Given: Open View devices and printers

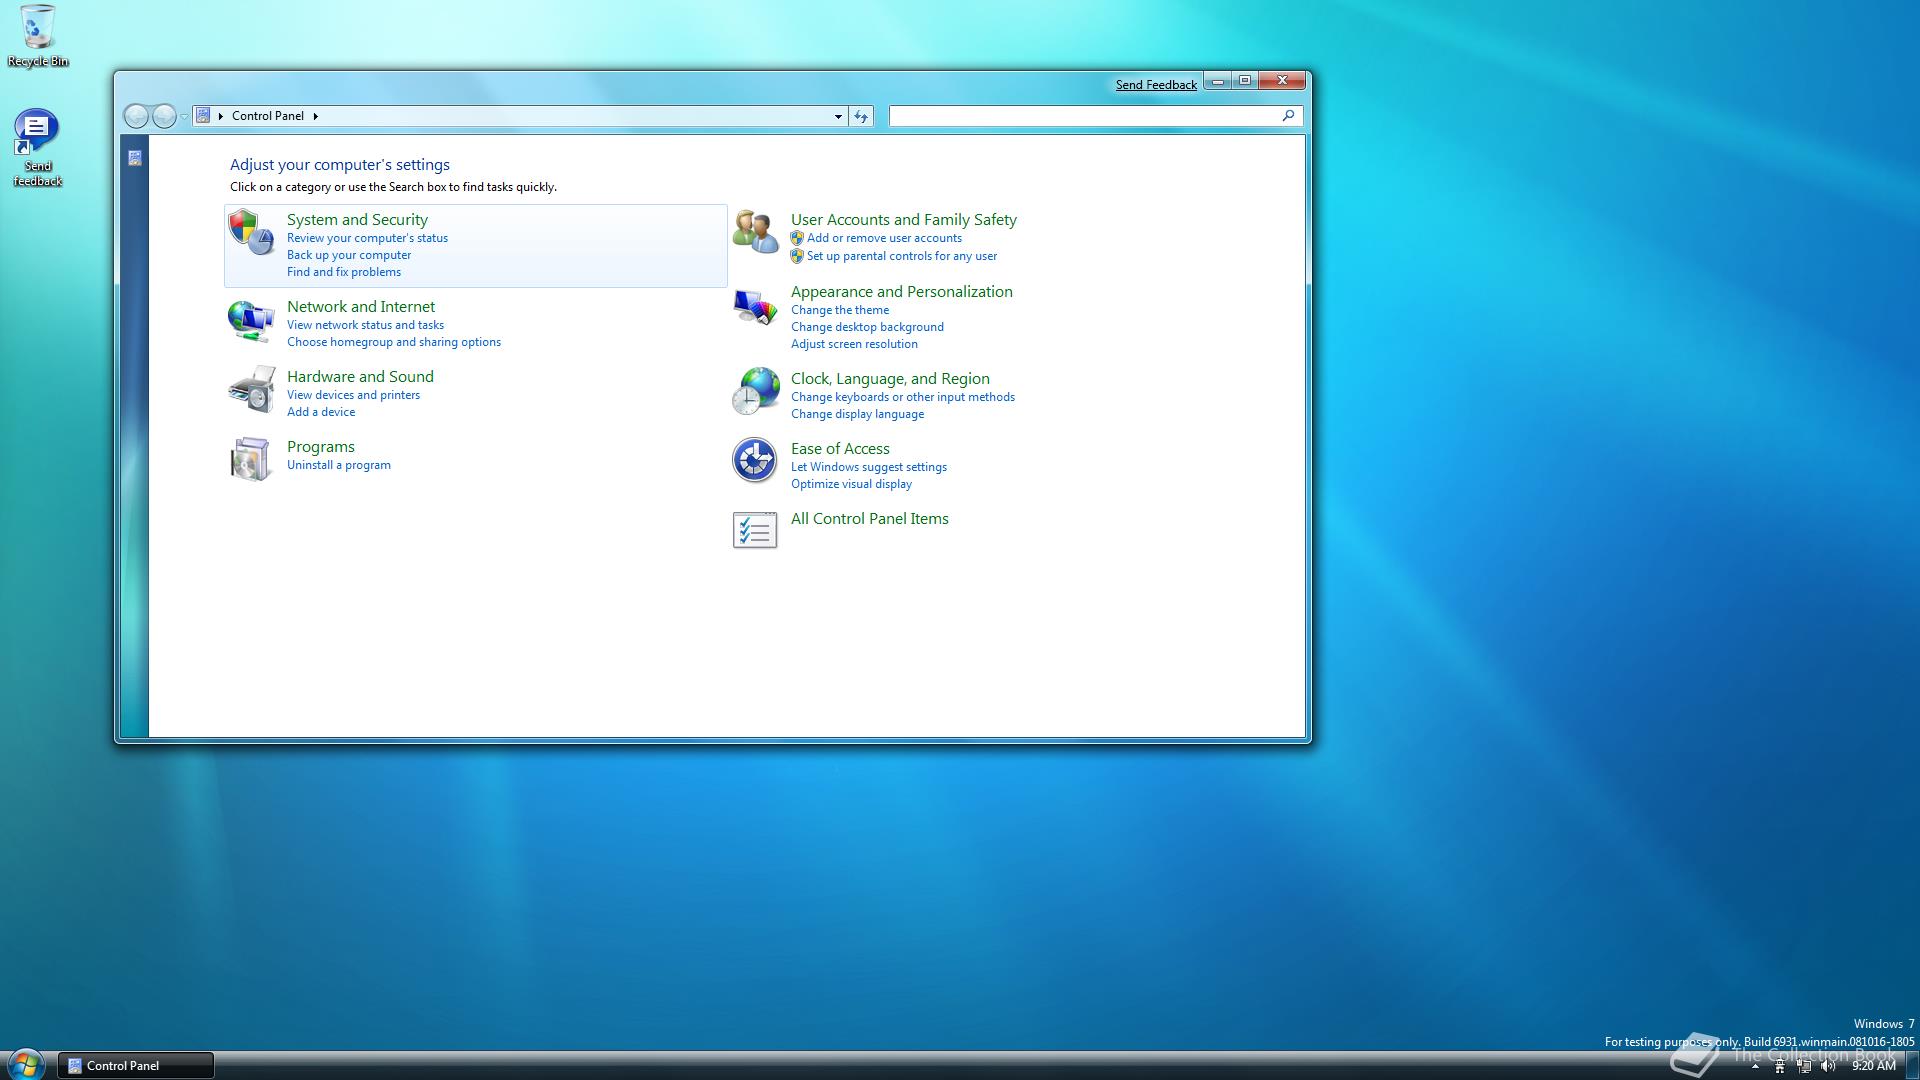Looking at the screenshot, I should [353, 395].
